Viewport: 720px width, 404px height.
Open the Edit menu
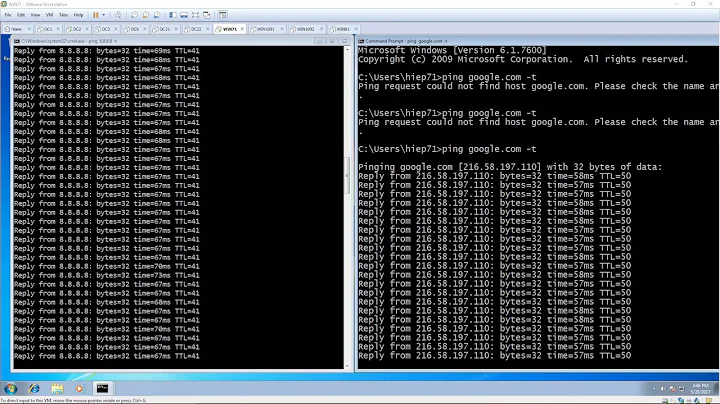click(x=21, y=15)
